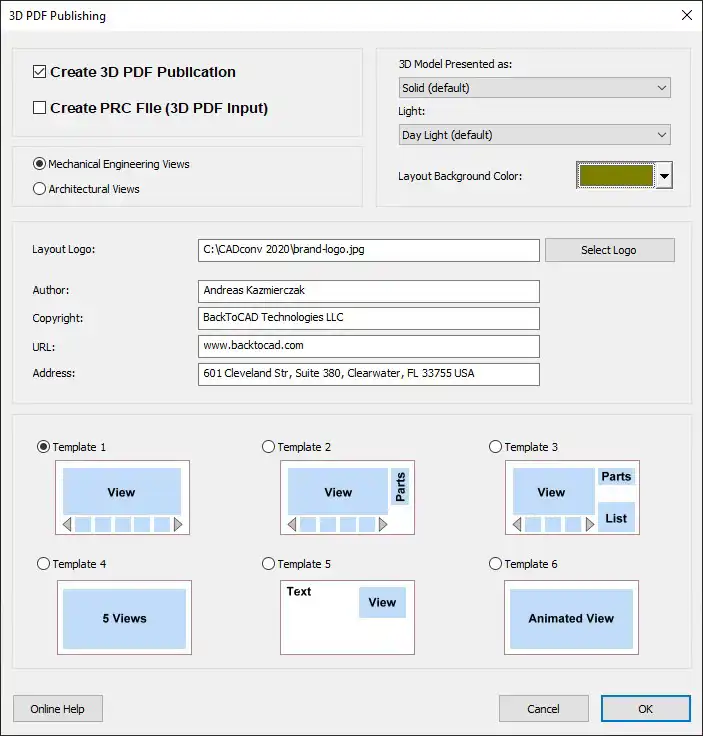Click the Select Logo button
Image resolution: width=703 pixels, height=736 pixels.
coord(610,250)
